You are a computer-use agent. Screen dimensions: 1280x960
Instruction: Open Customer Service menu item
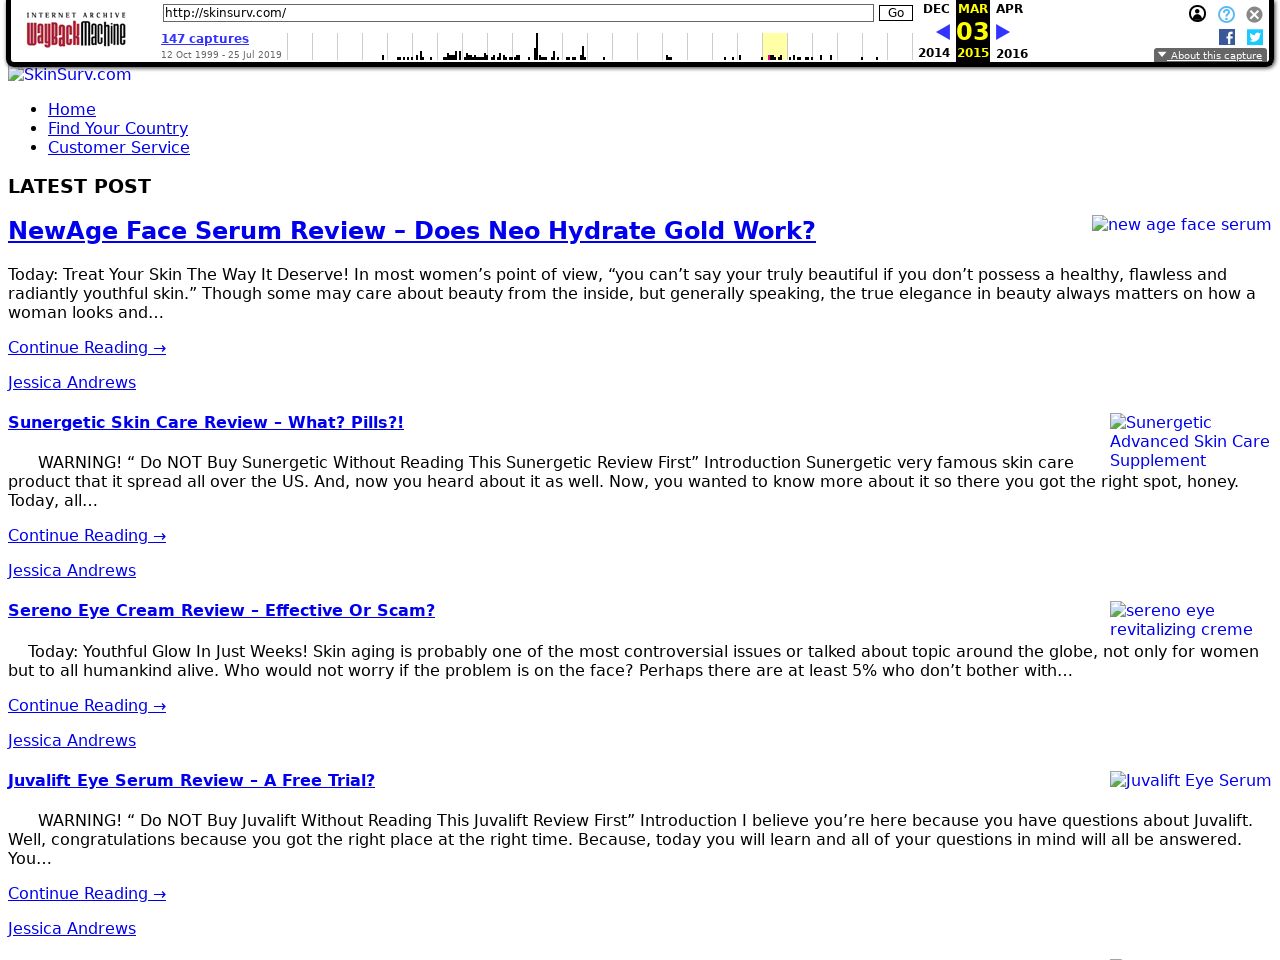pos(119,148)
